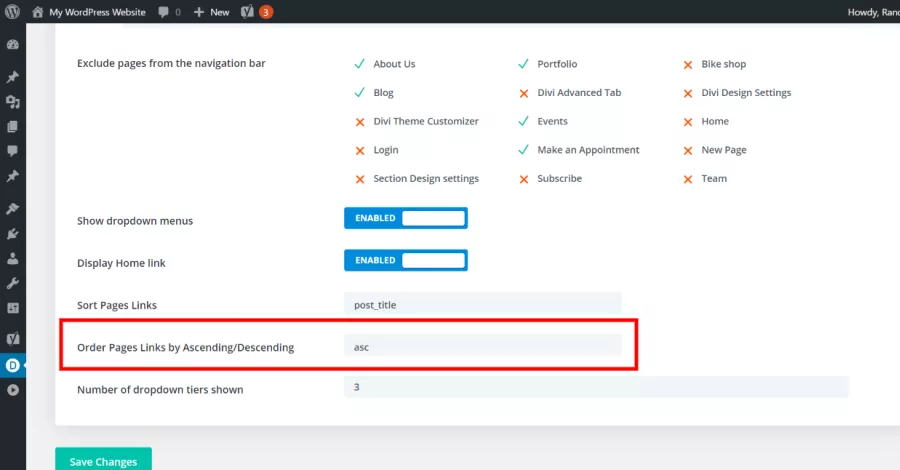Open Divi icon in sidebar

[x=13, y=365]
